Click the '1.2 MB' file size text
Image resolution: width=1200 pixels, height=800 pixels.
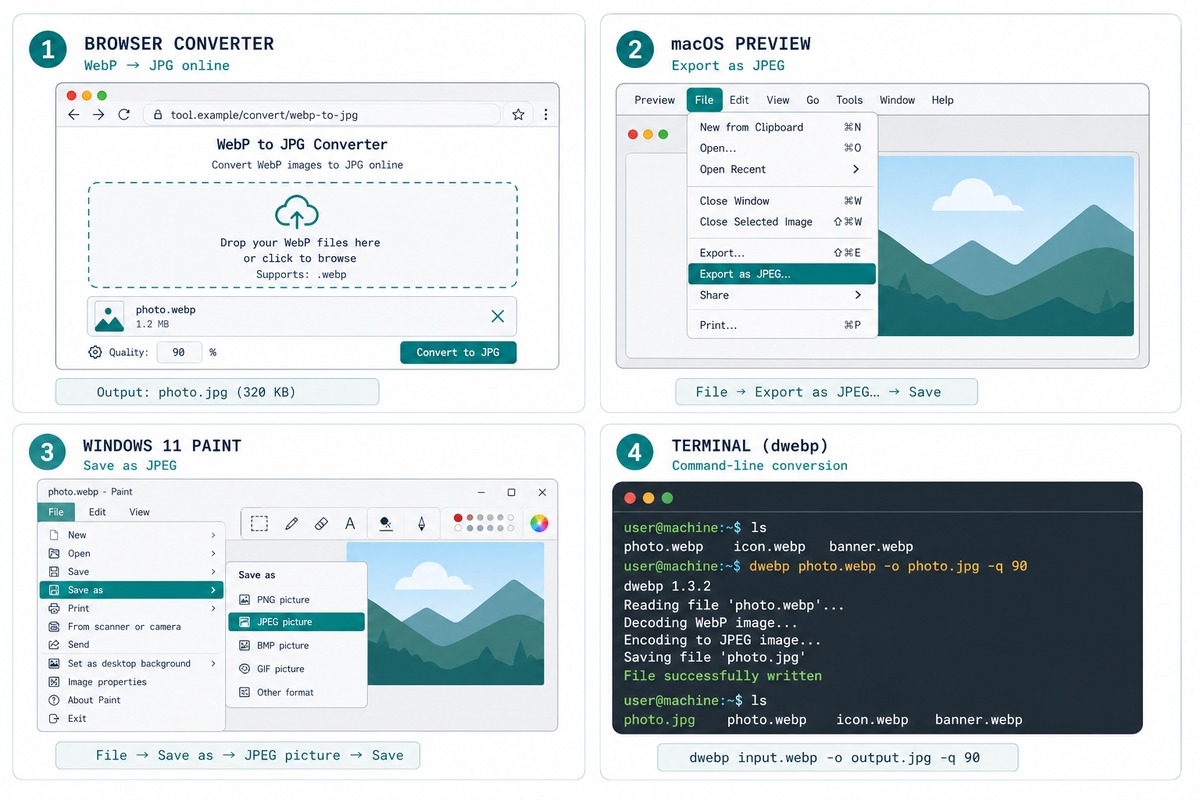tap(152, 324)
